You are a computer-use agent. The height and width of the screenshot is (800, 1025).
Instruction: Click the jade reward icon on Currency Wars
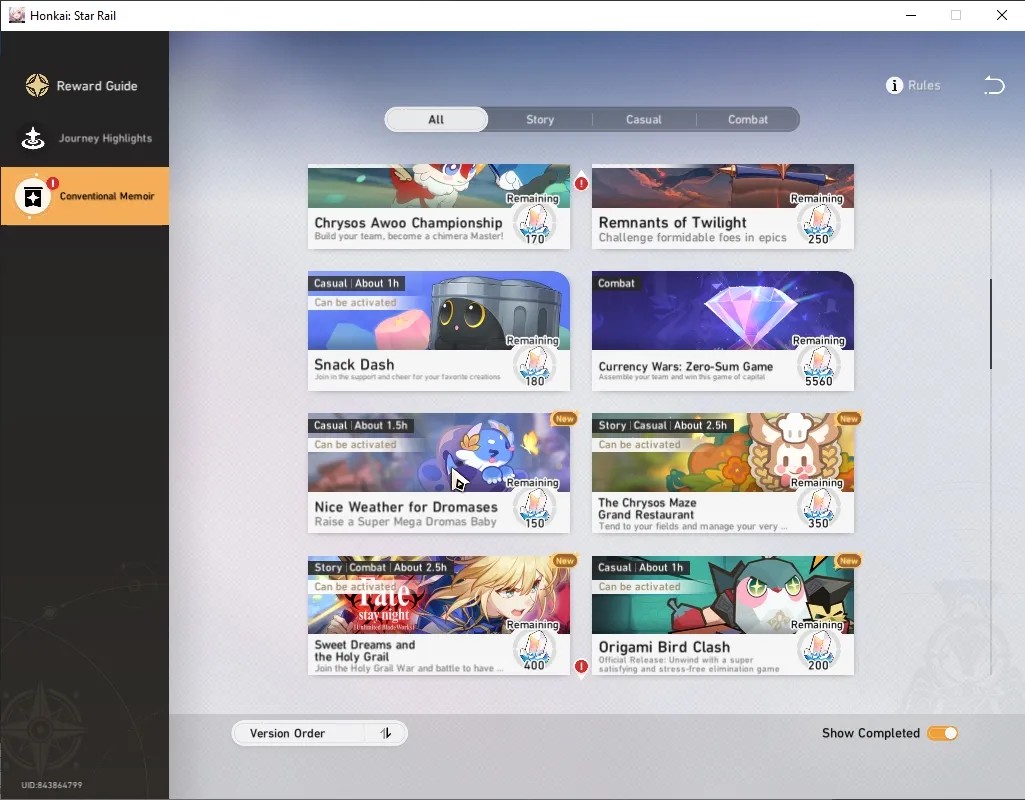point(818,364)
